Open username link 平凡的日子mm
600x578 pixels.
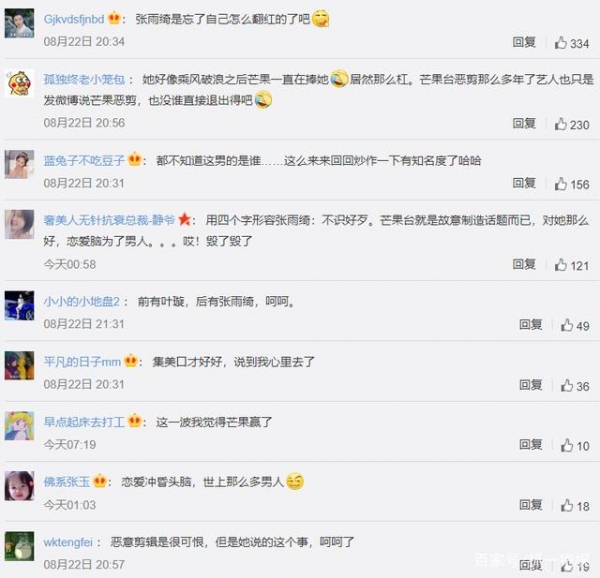[x=82, y=361]
